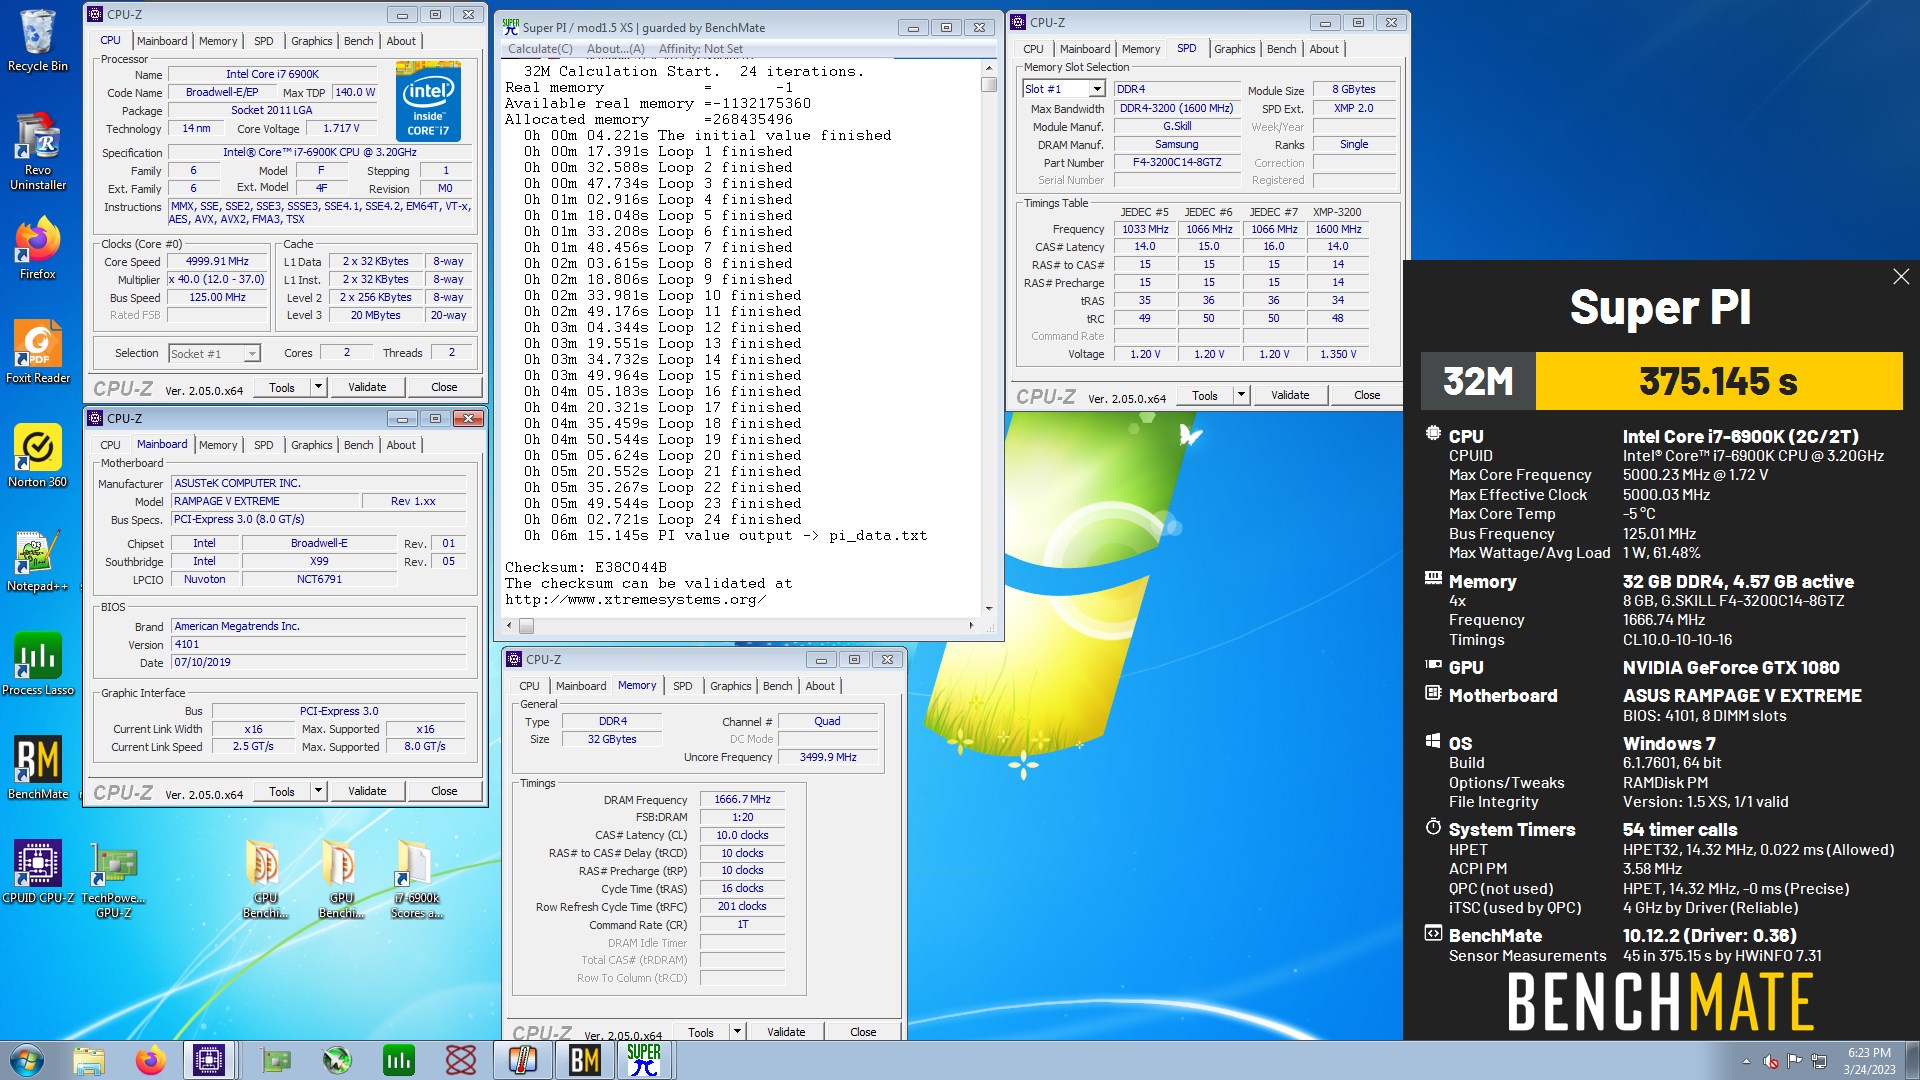Launch Revo Uninstaller from the desktop
1920x1080 pixels.
click(37, 150)
